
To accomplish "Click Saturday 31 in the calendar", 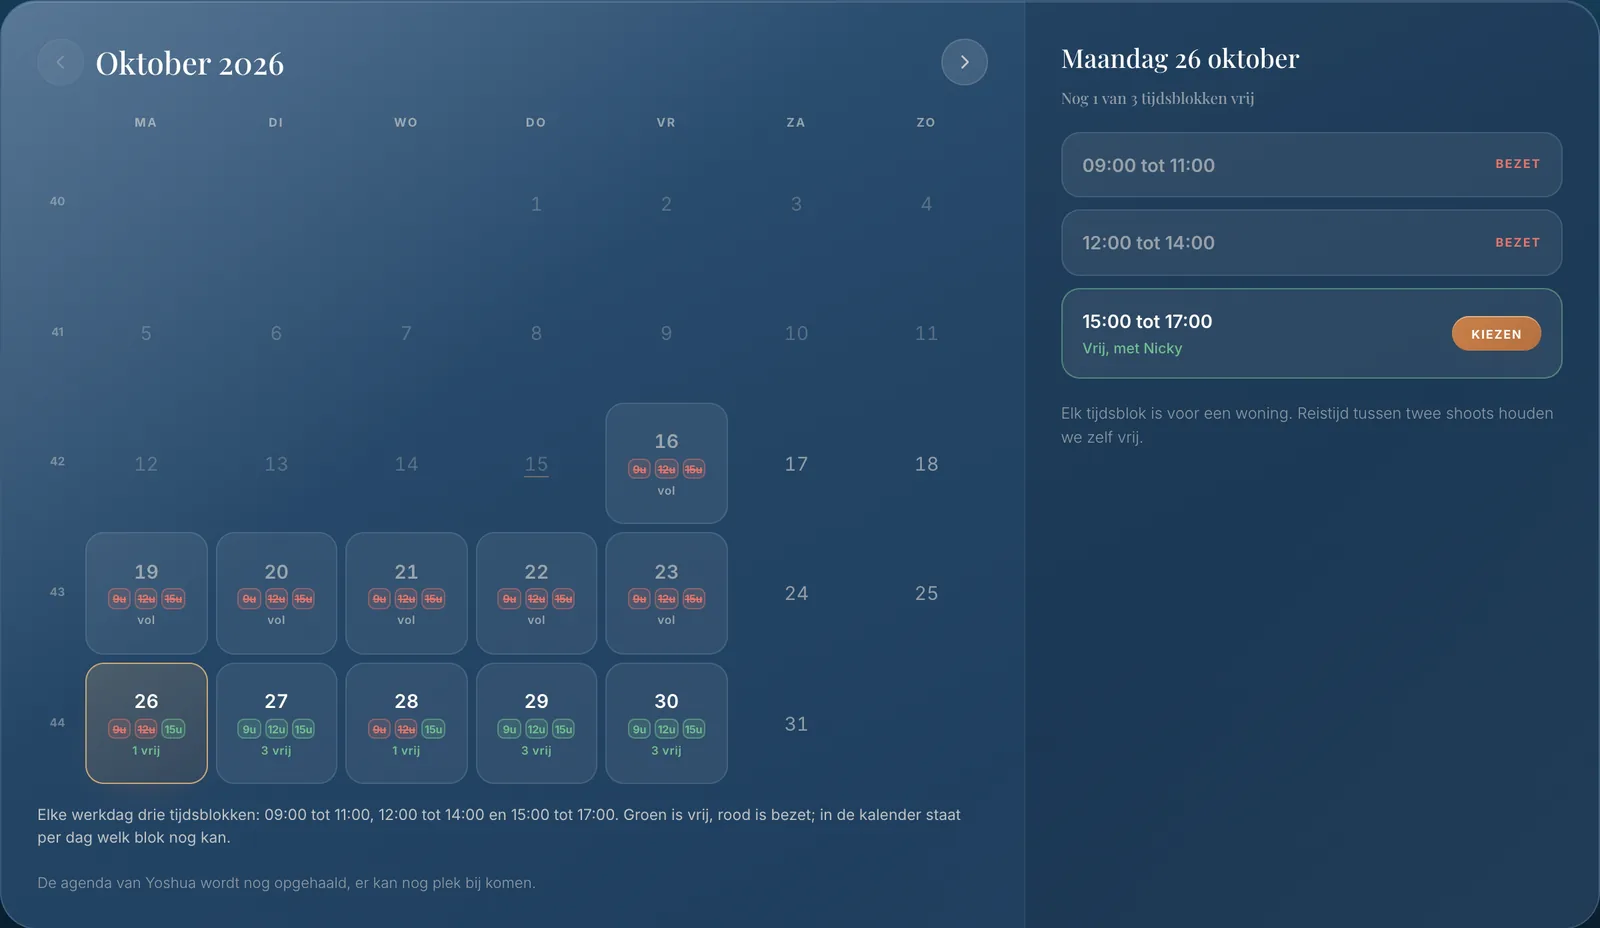I will pyautogui.click(x=796, y=723).
